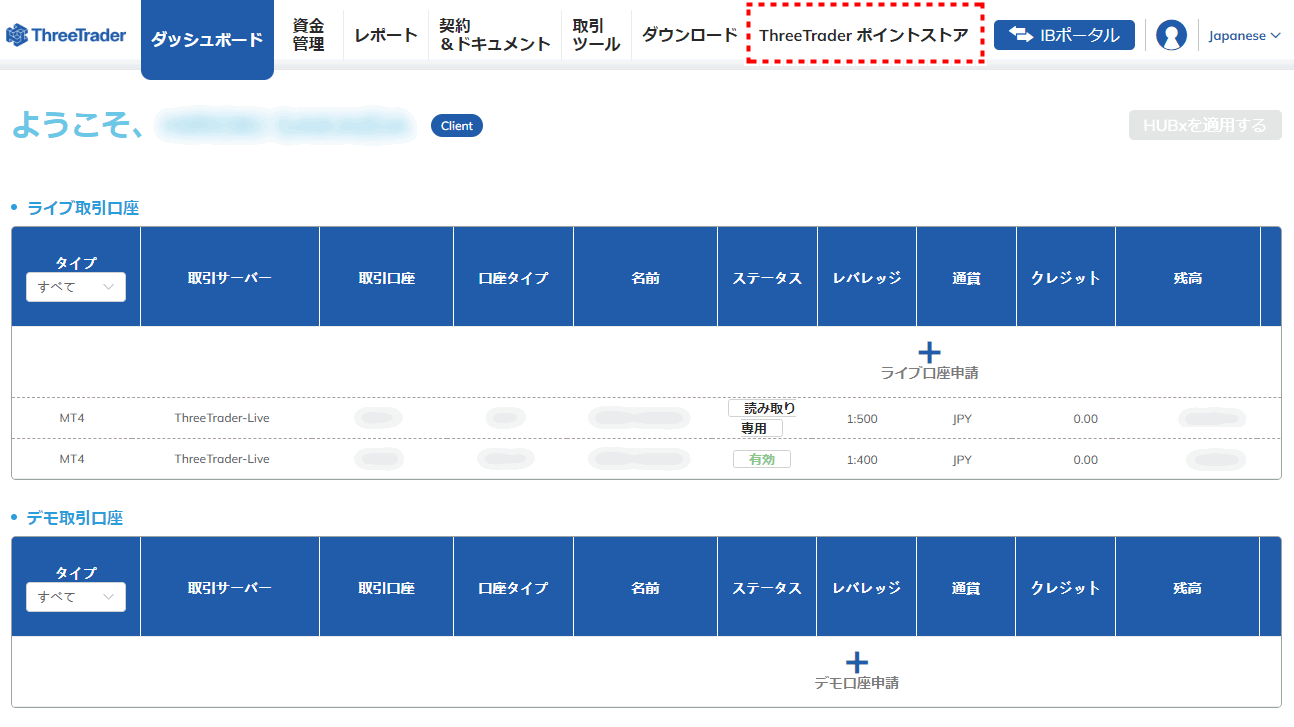Click the 残高 header in live table
1294x727 pixels.
pyautogui.click(x=1188, y=278)
